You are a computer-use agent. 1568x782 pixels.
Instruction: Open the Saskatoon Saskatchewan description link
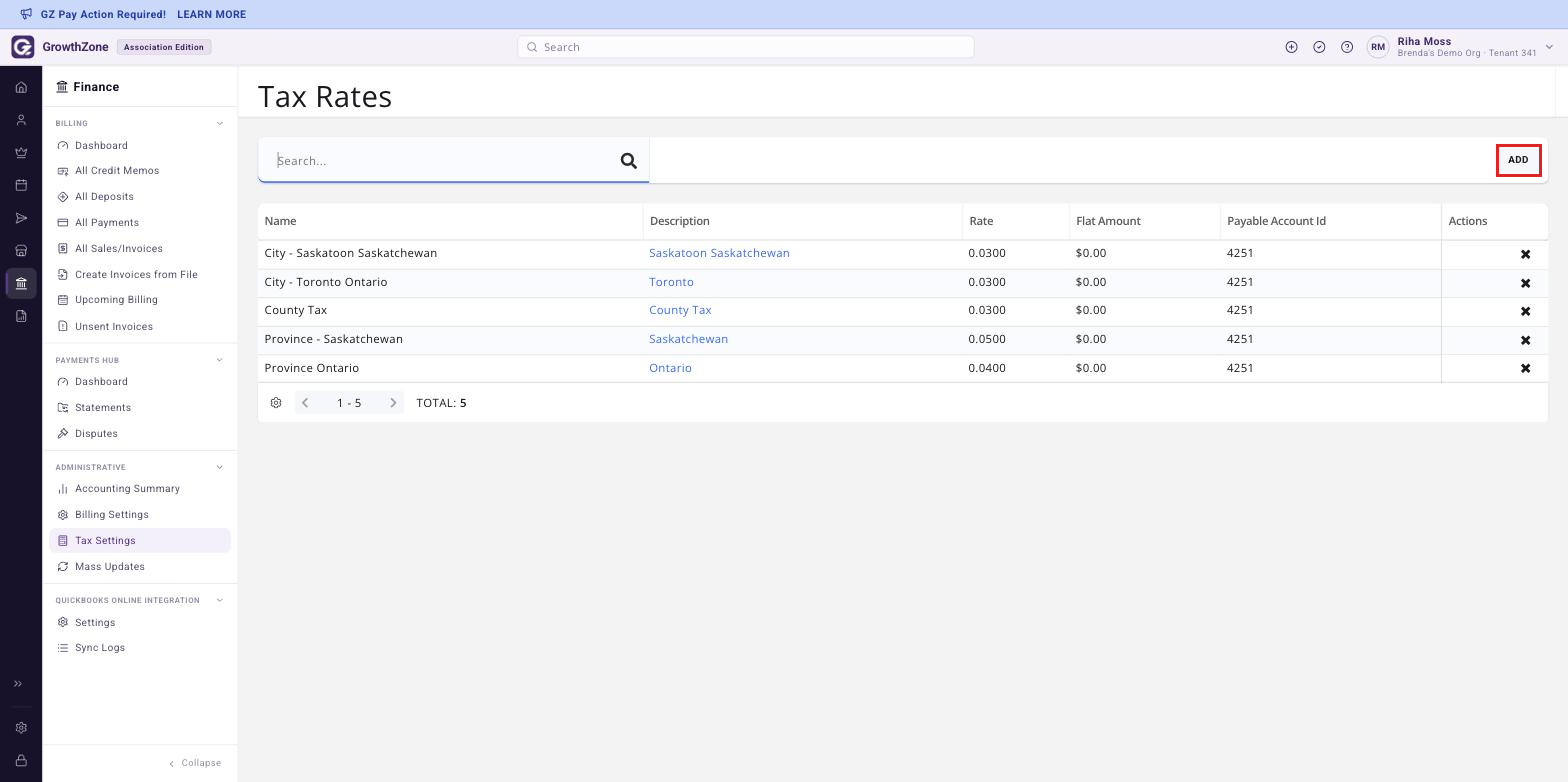(719, 253)
